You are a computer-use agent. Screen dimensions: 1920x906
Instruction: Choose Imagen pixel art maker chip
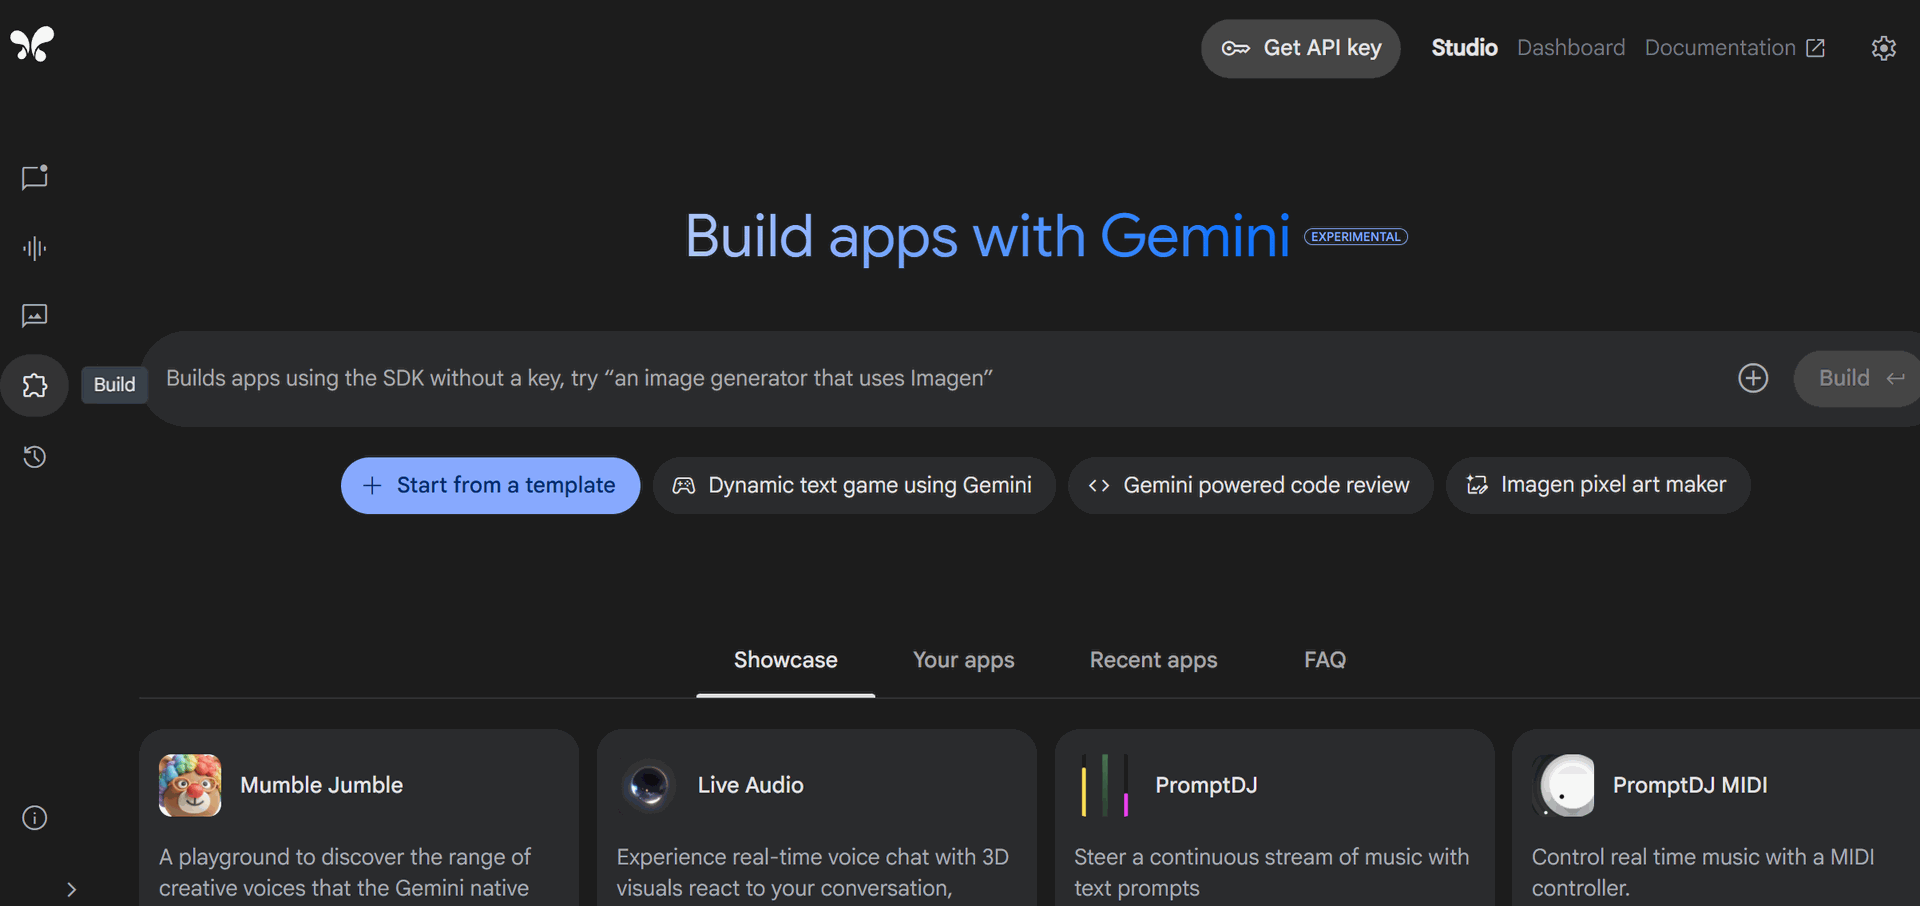pos(1597,485)
